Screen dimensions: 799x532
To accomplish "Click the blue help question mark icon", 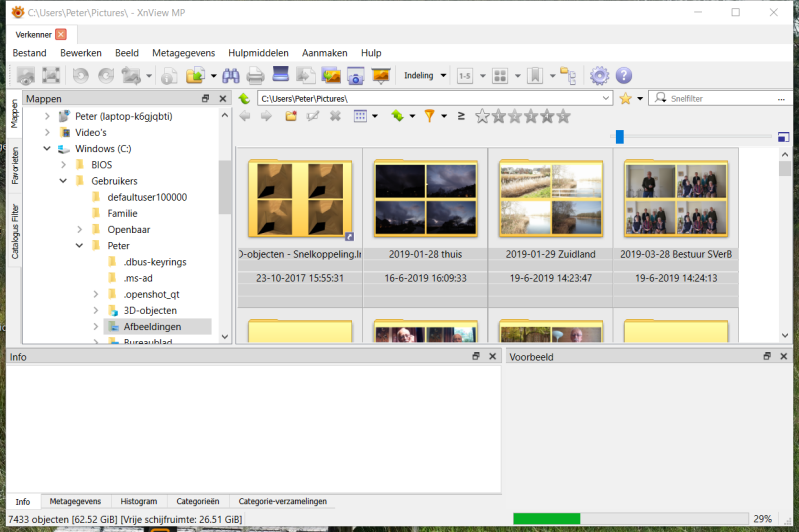I will [624, 76].
